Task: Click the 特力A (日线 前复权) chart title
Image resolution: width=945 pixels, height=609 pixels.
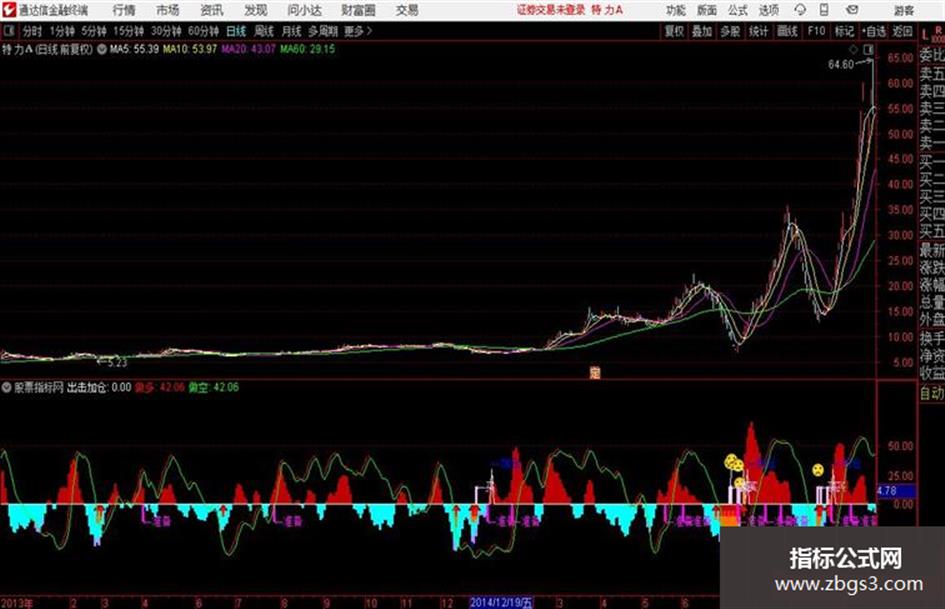Action: (x=48, y=49)
